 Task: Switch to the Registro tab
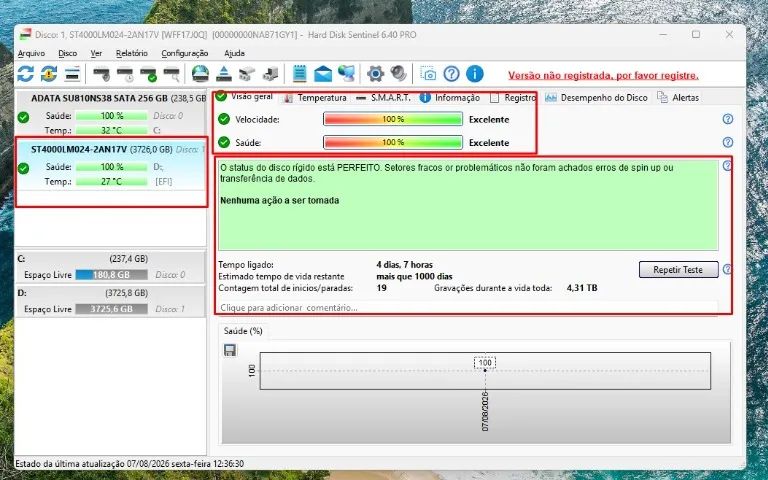[x=513, y=98]
